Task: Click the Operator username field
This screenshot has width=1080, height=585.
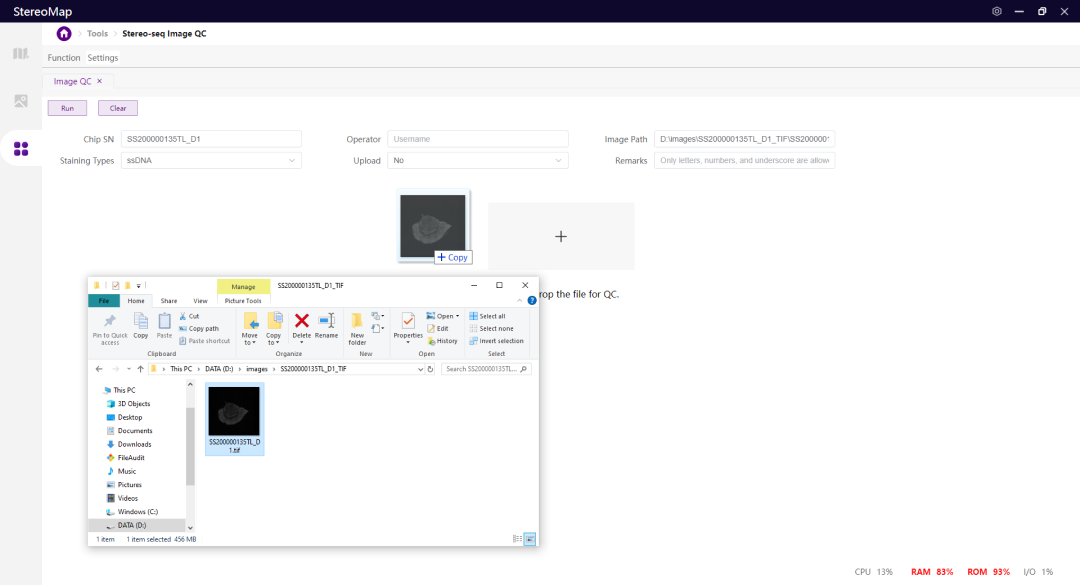Action: [x=477, y=139]
